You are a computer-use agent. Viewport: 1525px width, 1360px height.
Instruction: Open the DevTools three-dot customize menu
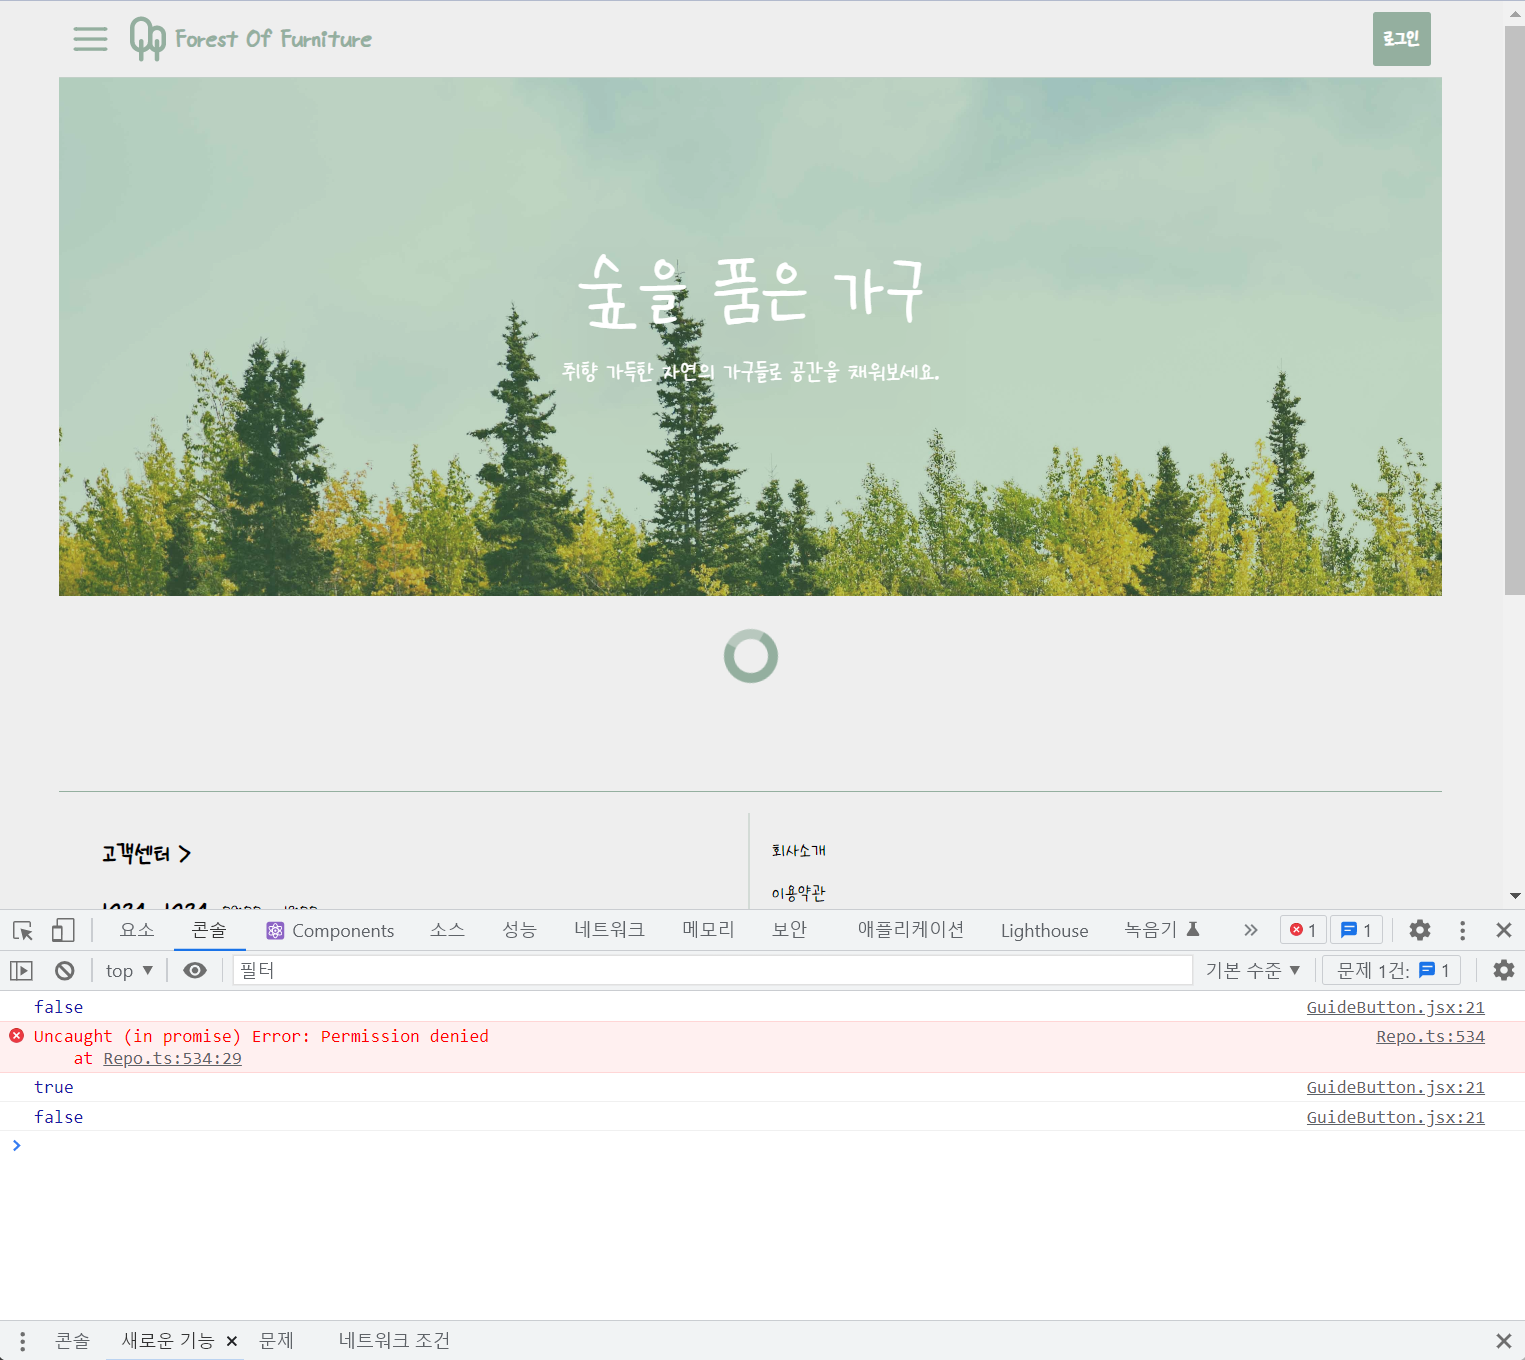tap(1462, 930)
